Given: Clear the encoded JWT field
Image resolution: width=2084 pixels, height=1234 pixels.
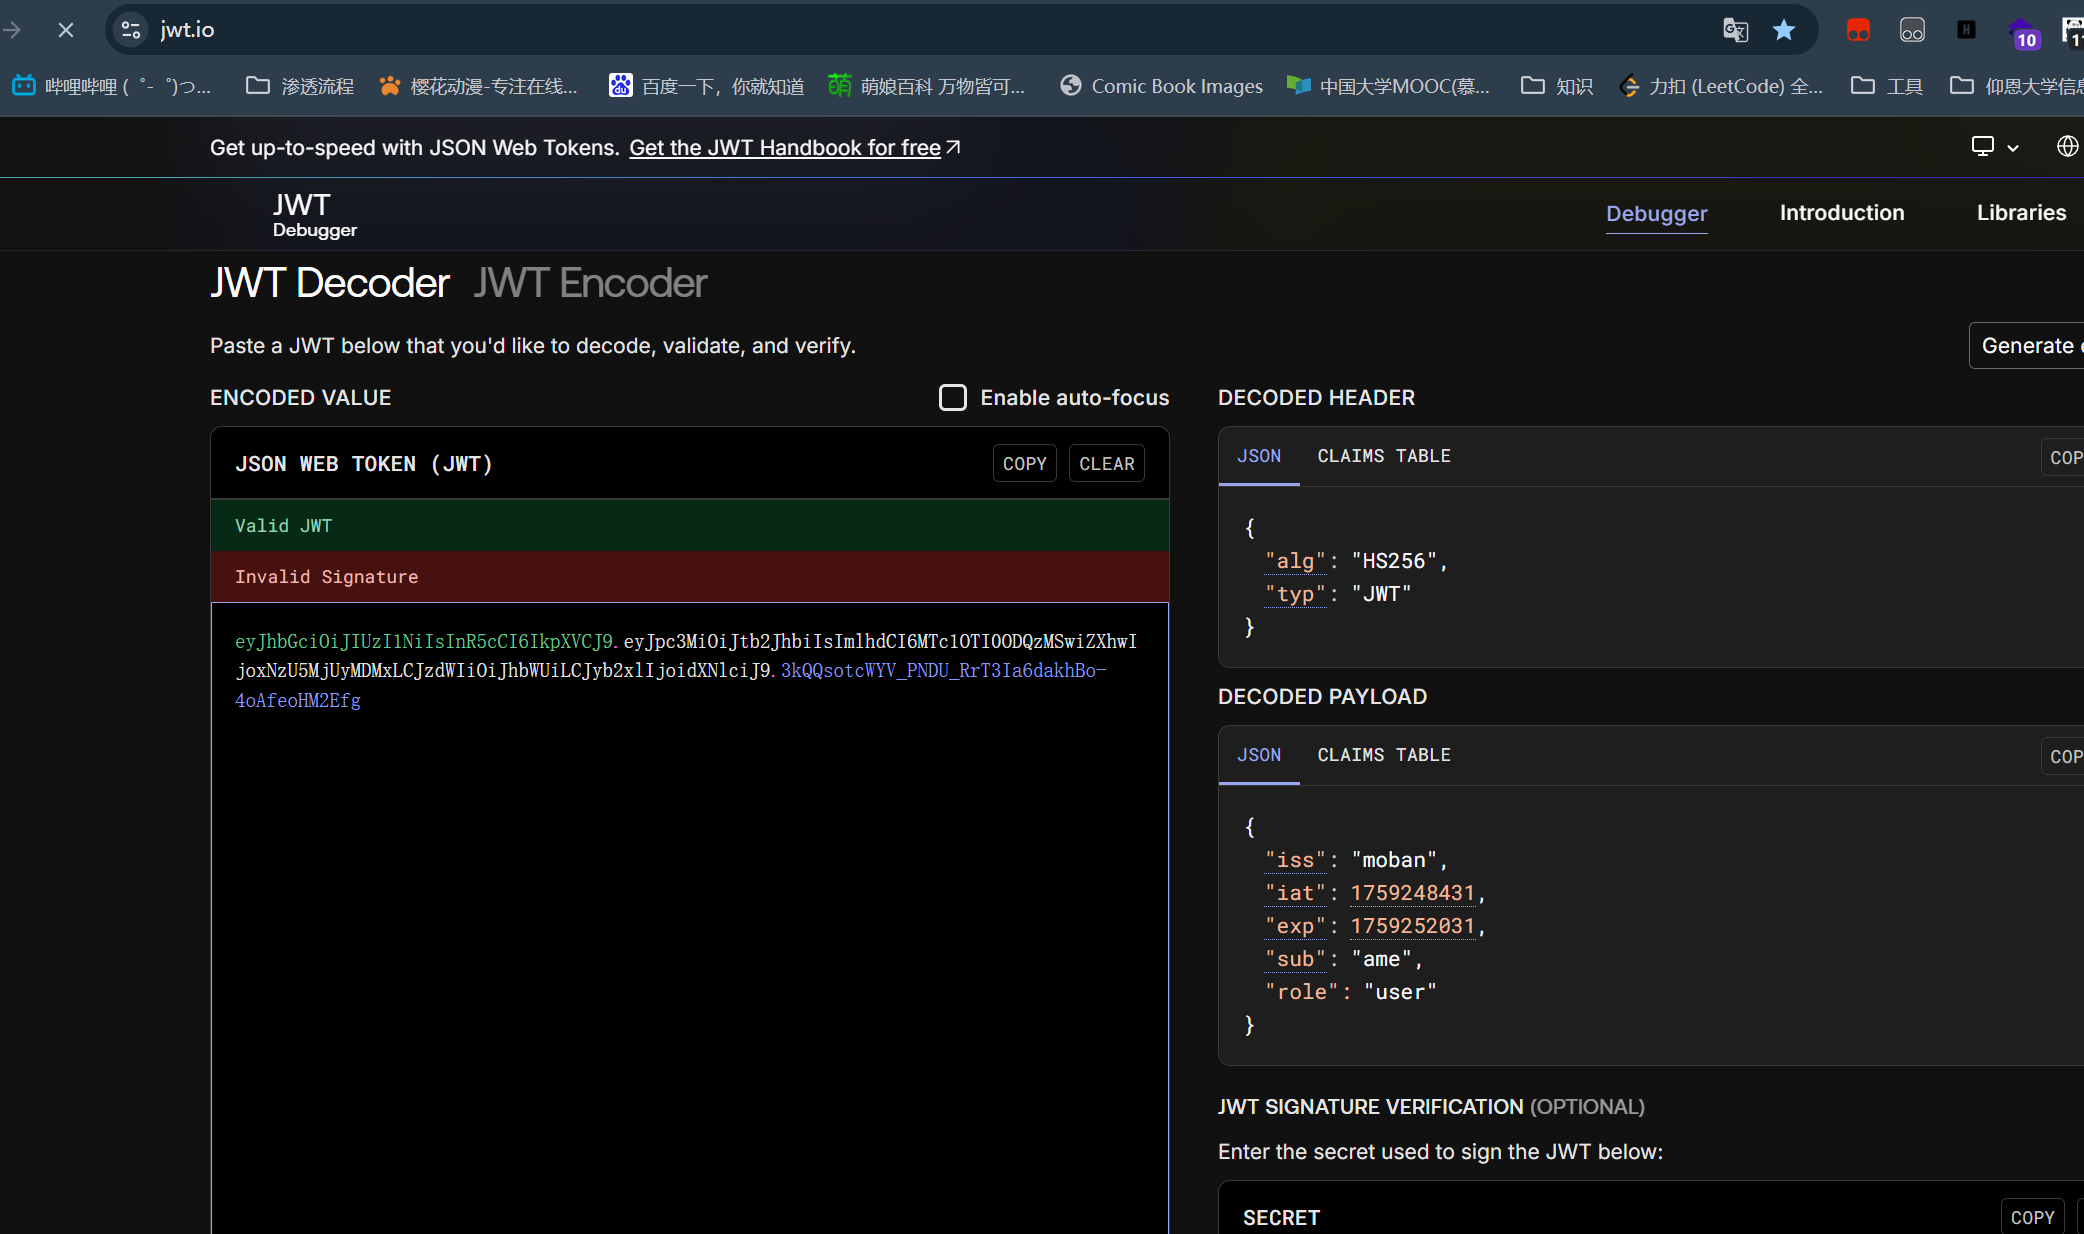Looking at the screenshot, I should pos(1106,464).
